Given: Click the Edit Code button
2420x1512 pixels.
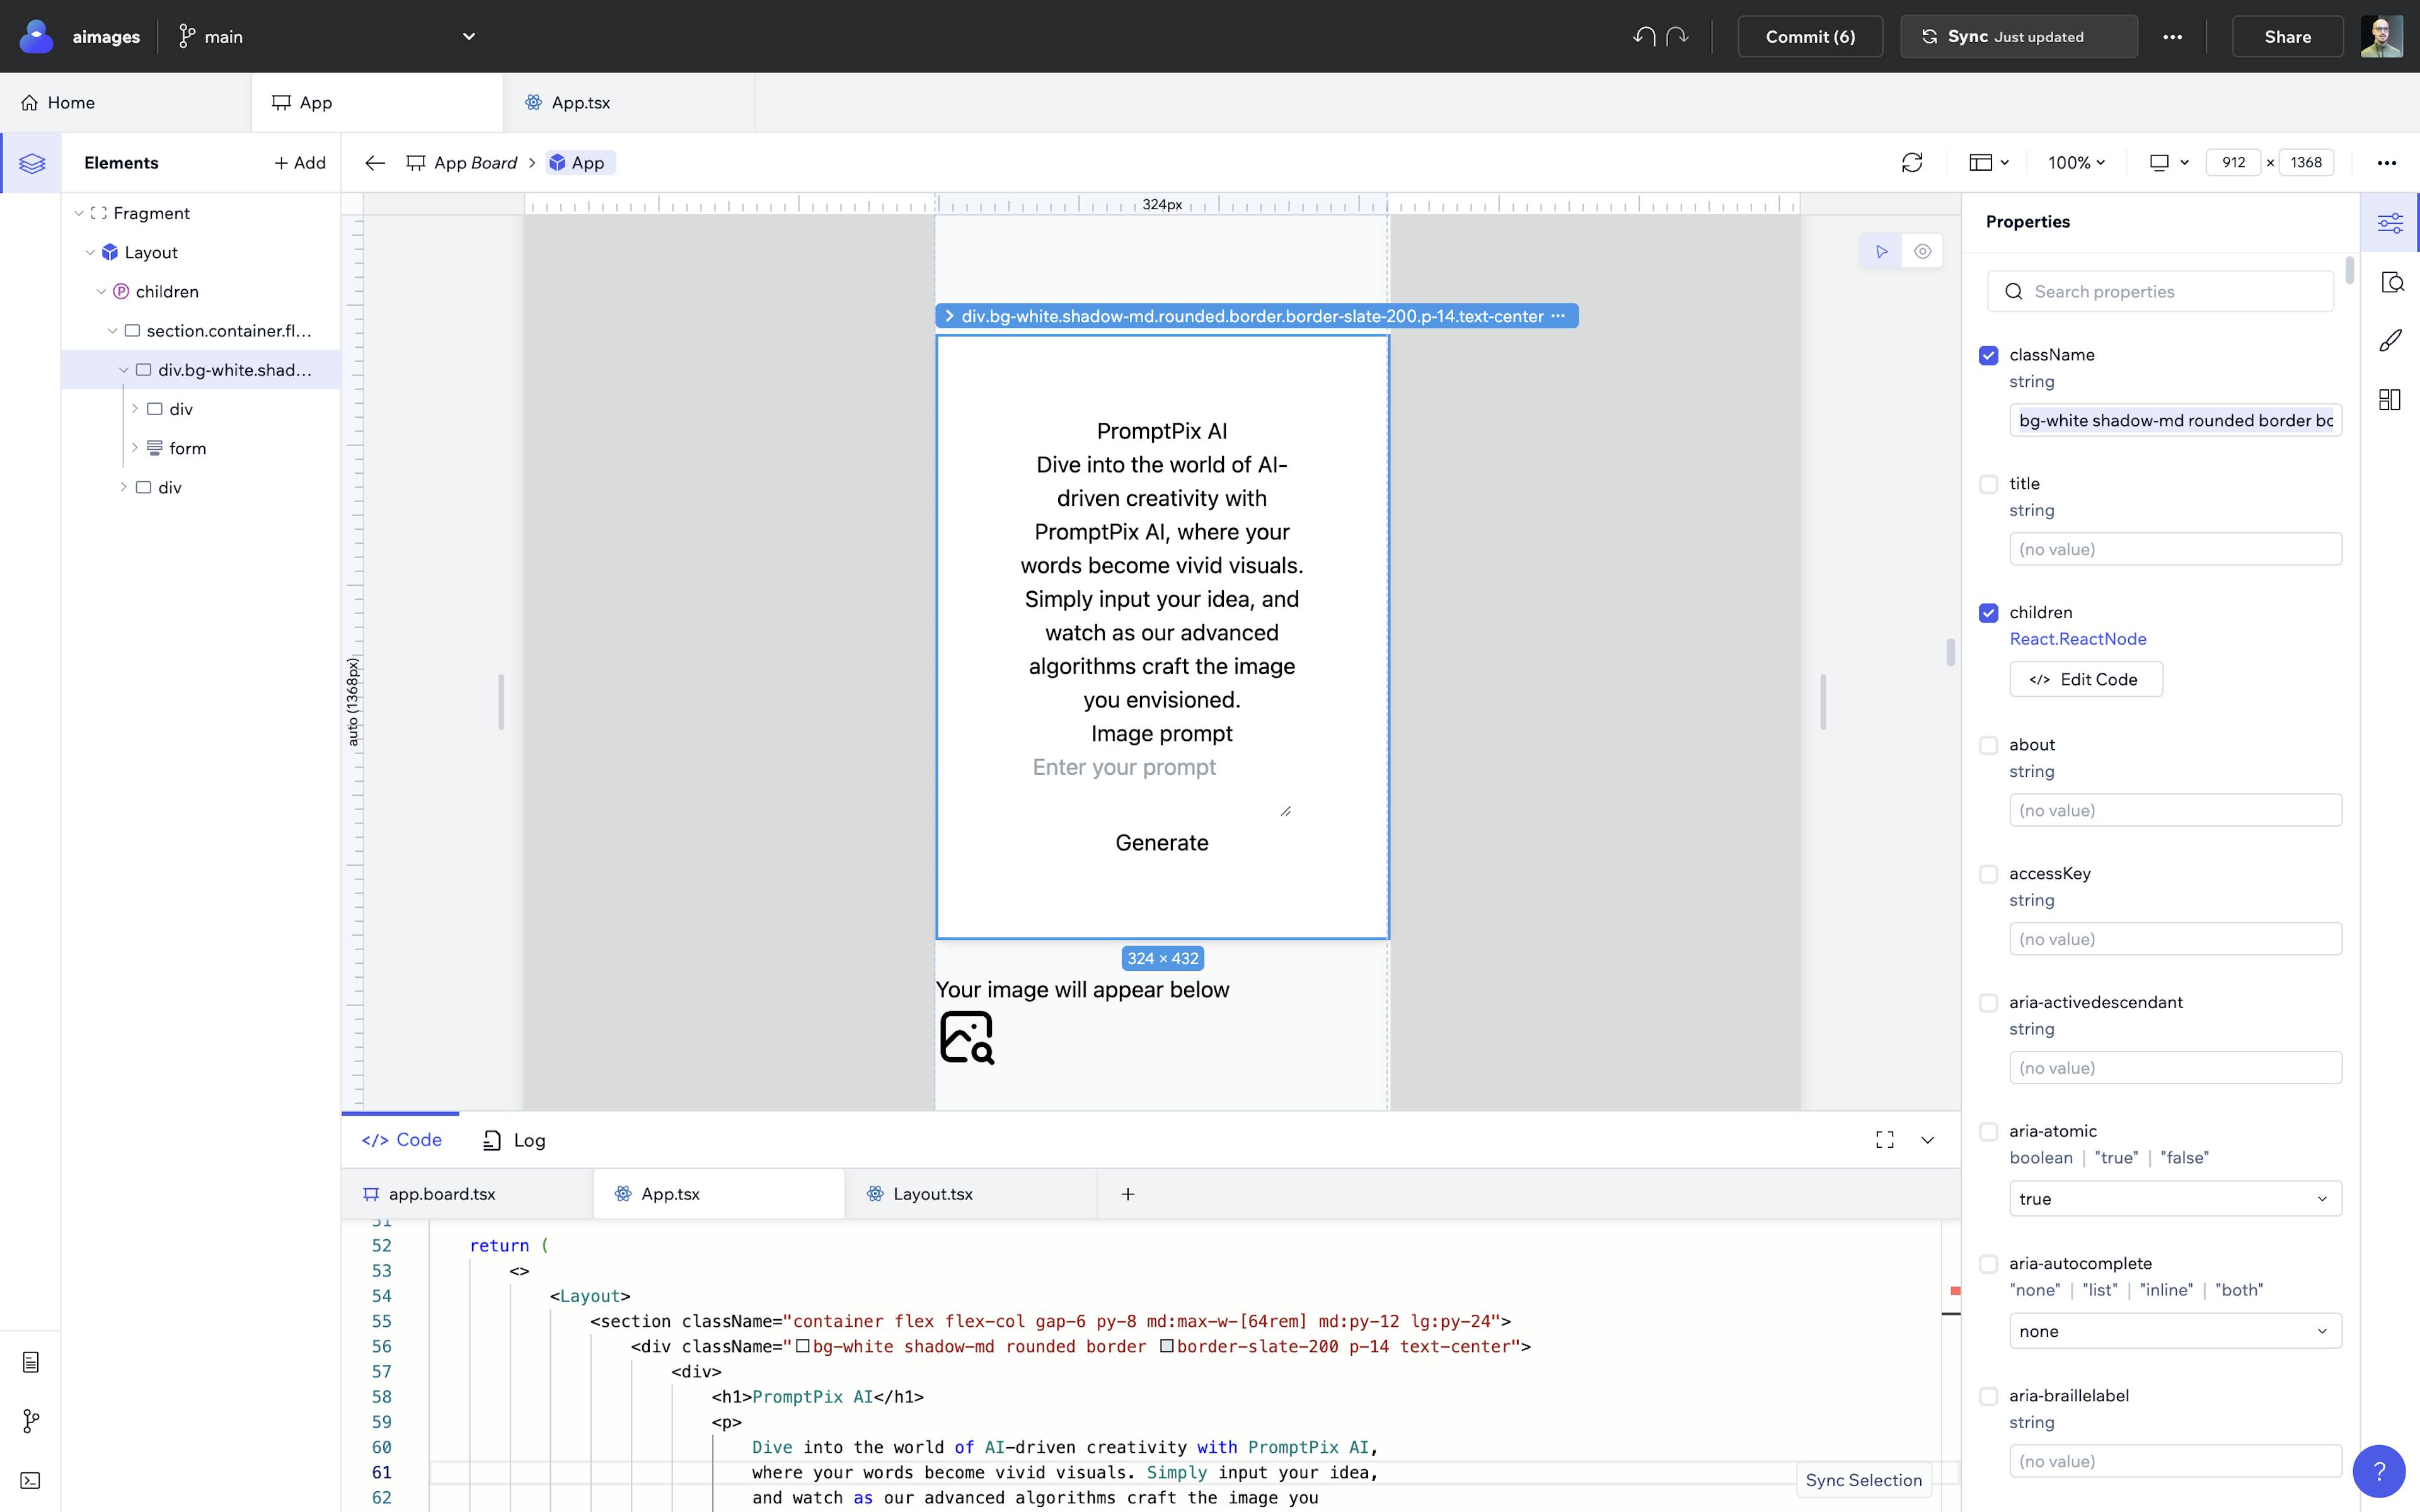Looking at the screenshot, I should tap(2085, 679).
